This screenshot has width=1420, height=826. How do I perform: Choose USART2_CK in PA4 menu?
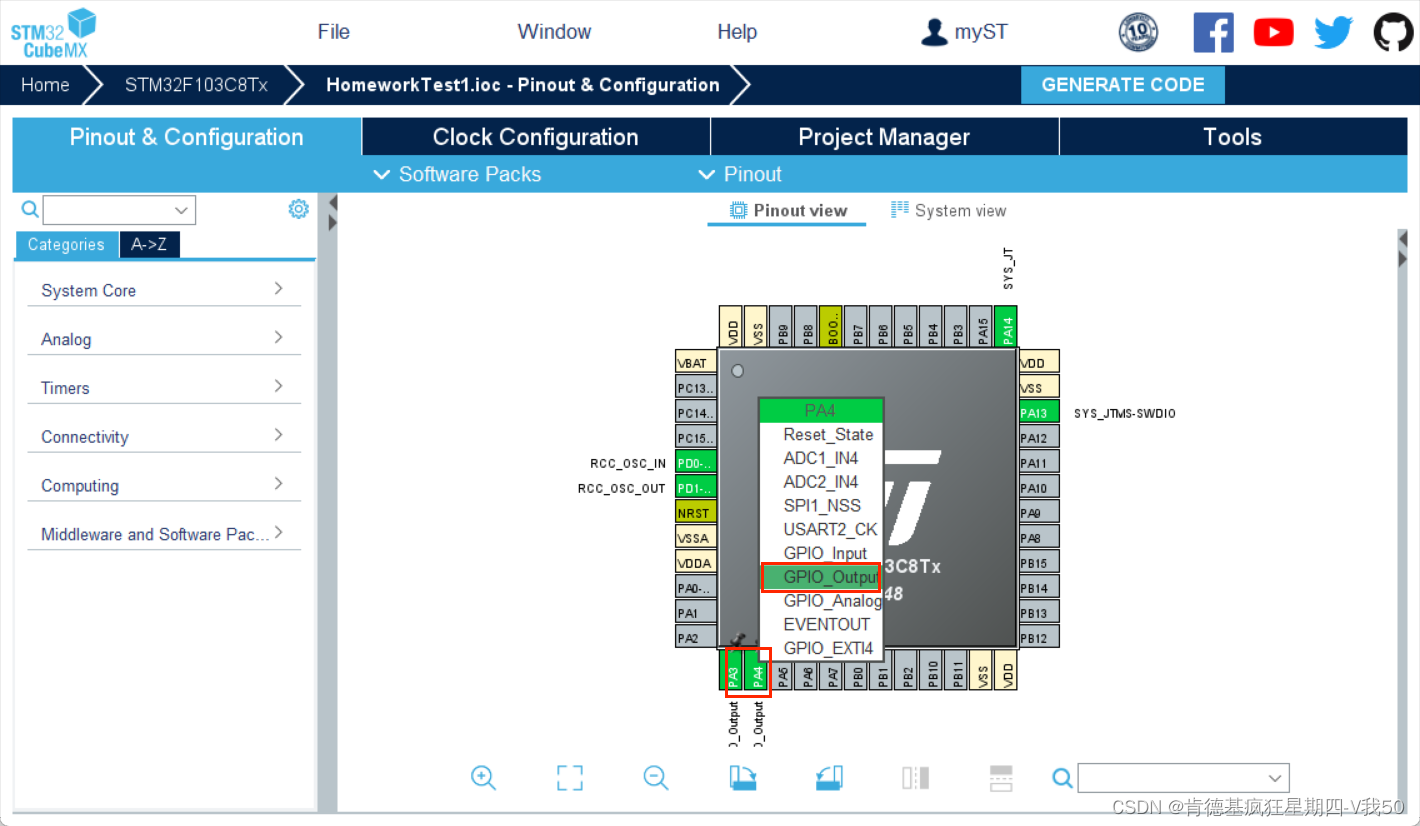click(x=821, y=529)
